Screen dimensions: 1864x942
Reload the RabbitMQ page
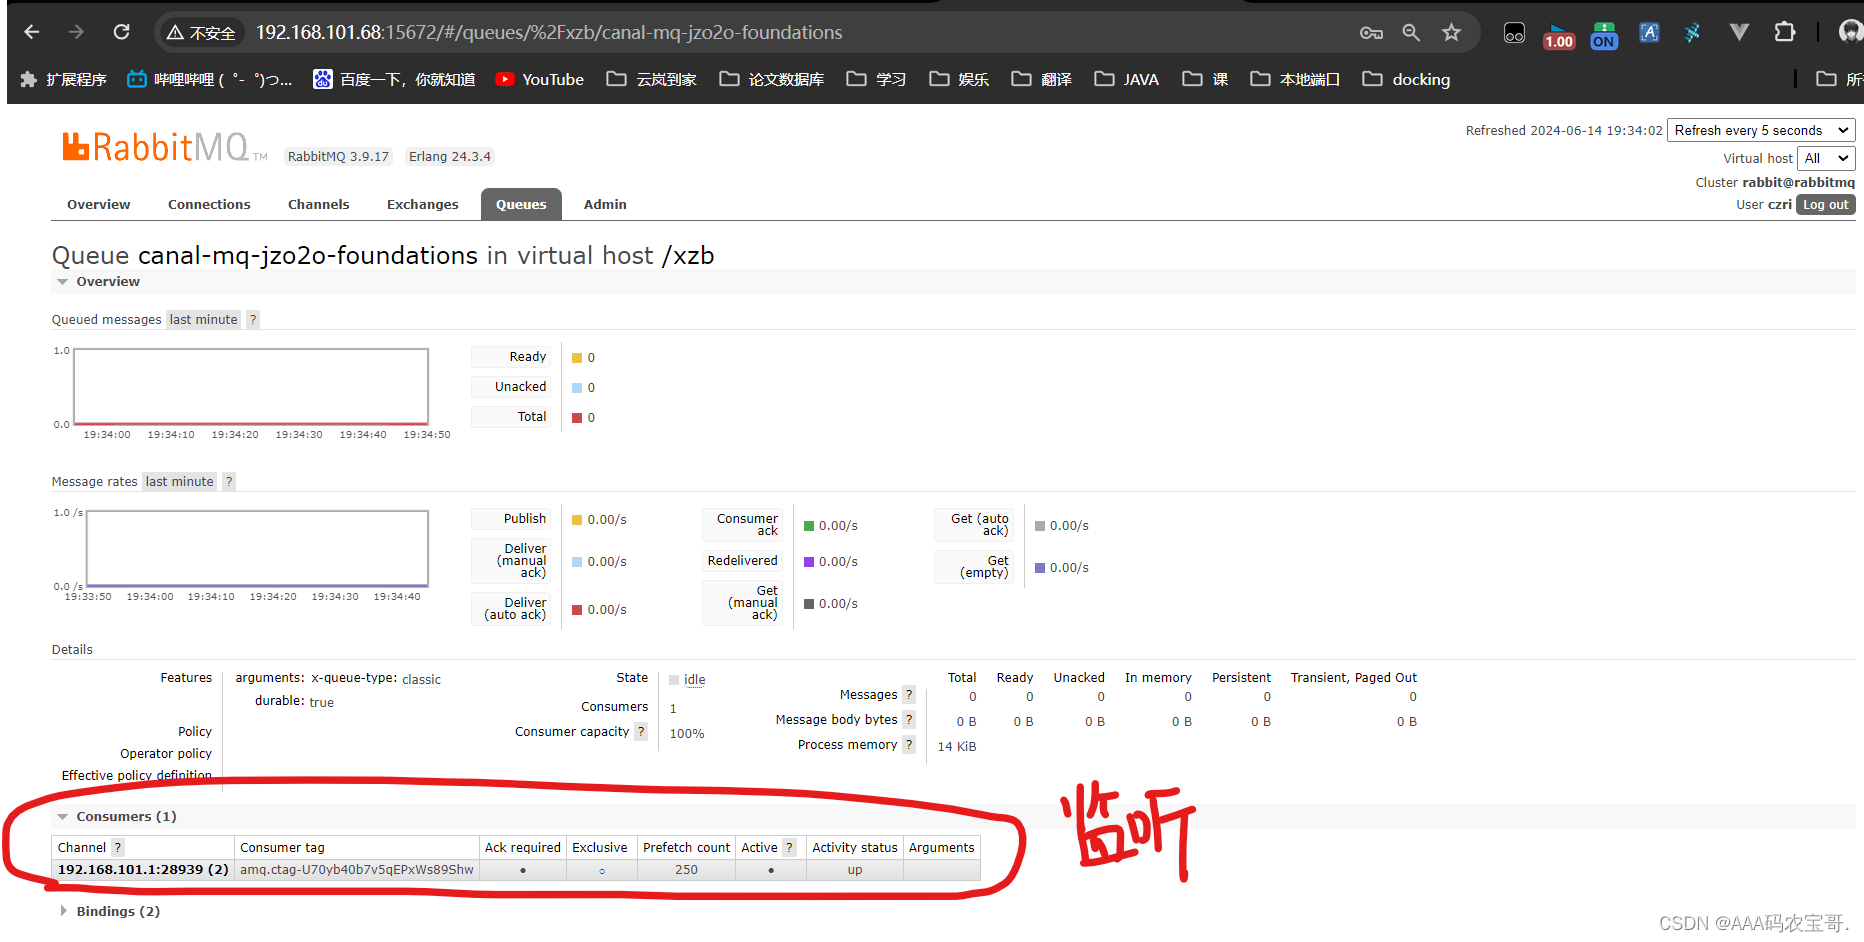(x=121, y=32)
